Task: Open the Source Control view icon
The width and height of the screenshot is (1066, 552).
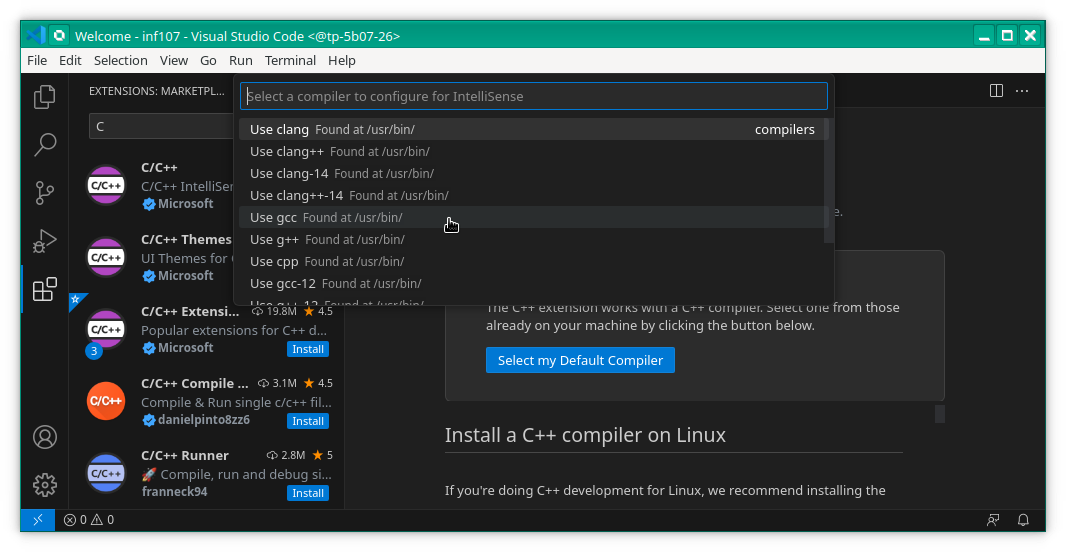Action: tap(44, 193)
